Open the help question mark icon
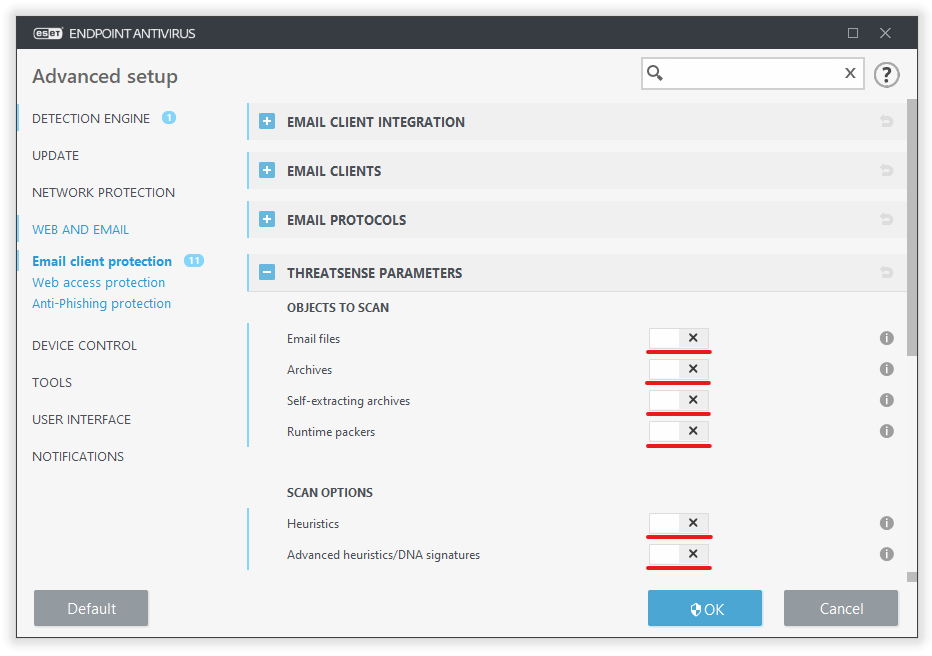Image resolution: width=932 pixels, height=656 pixels. tap(886, 75)
